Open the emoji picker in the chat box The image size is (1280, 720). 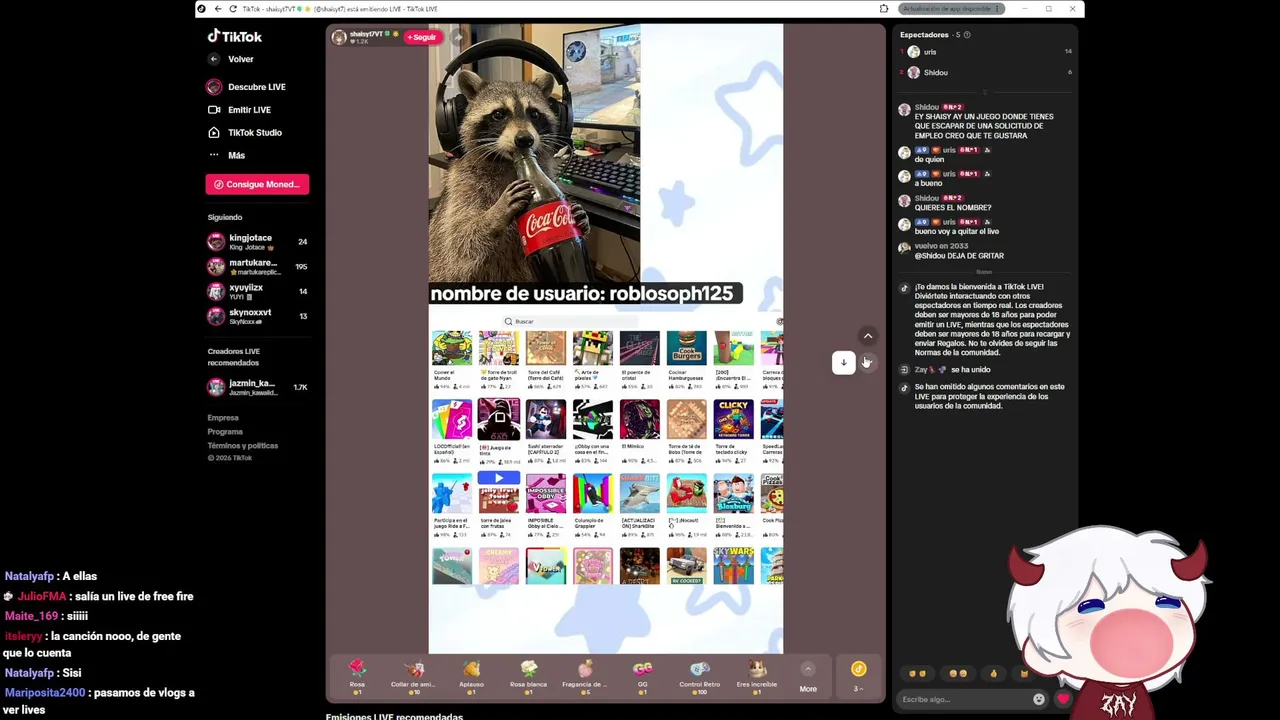(x=1039, y=699)
